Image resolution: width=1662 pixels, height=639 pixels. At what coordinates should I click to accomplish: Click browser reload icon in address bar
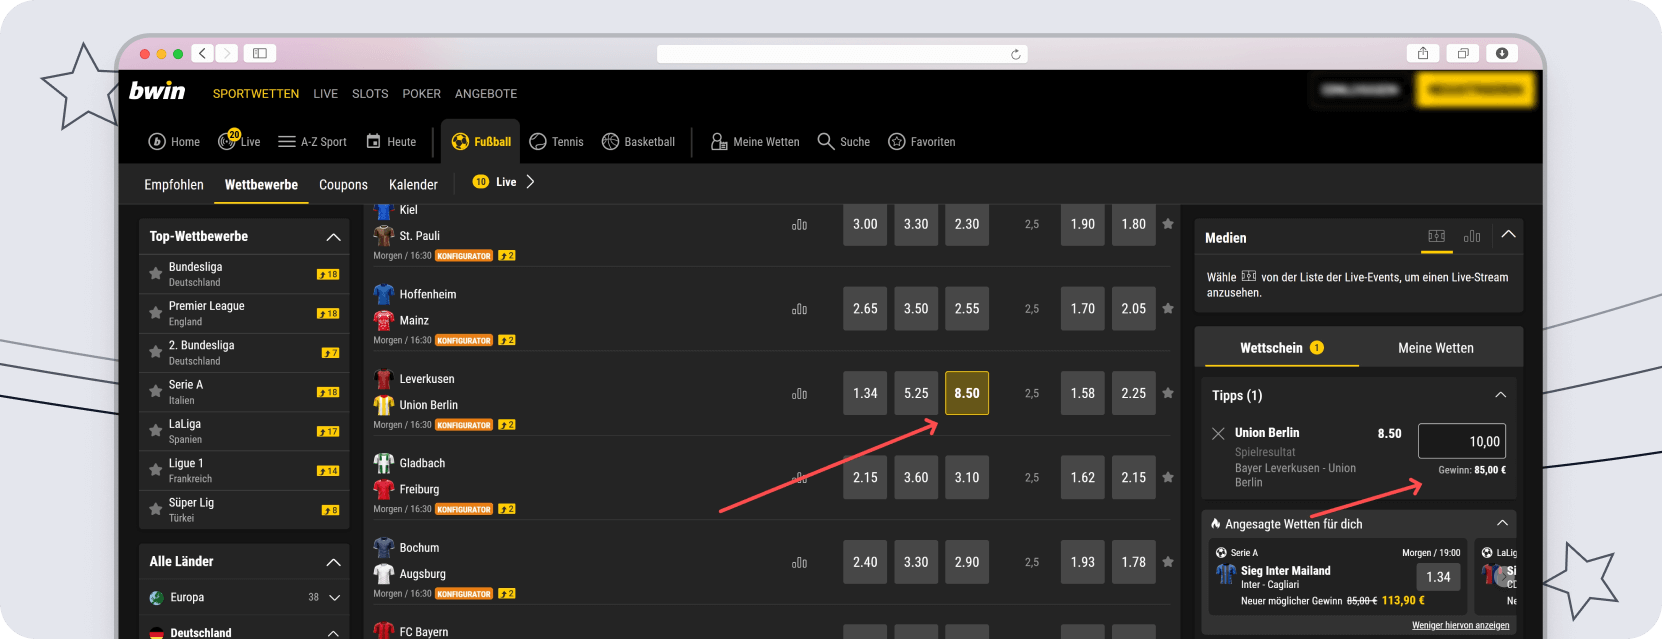[x=1016, y=54]
